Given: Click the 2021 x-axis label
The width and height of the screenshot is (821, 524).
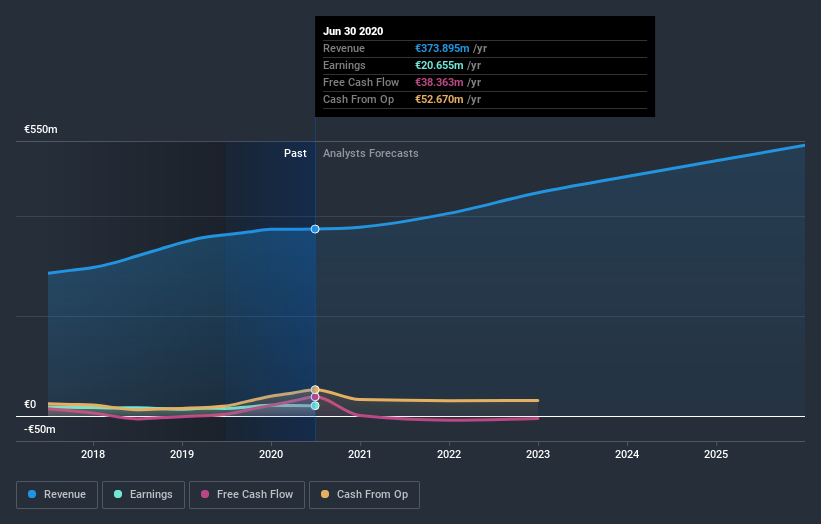Looking at the screenshot, I should click(x=360, y=454).
